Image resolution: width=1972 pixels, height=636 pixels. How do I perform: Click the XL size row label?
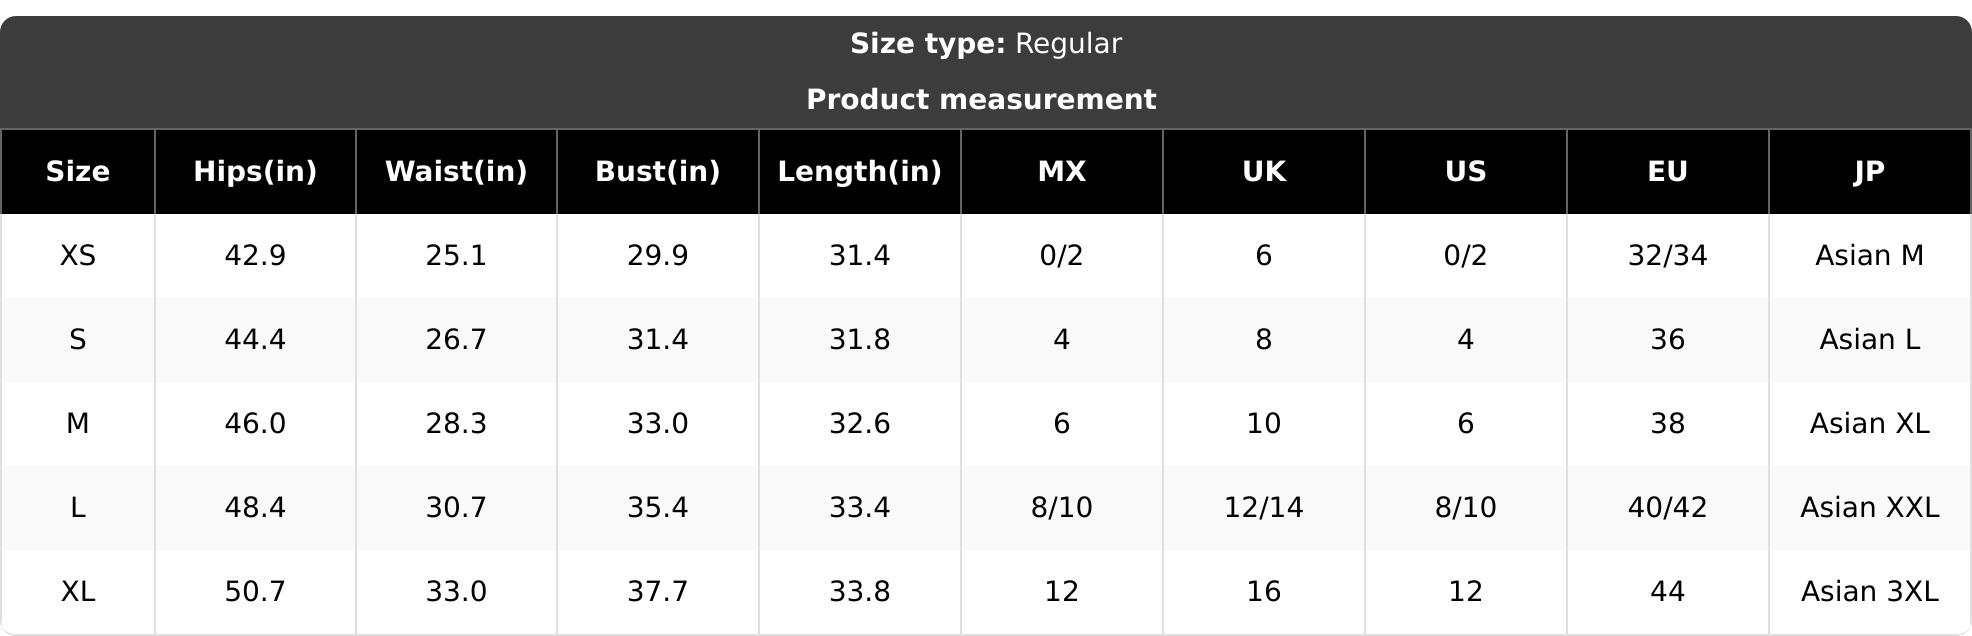(77, 592)
